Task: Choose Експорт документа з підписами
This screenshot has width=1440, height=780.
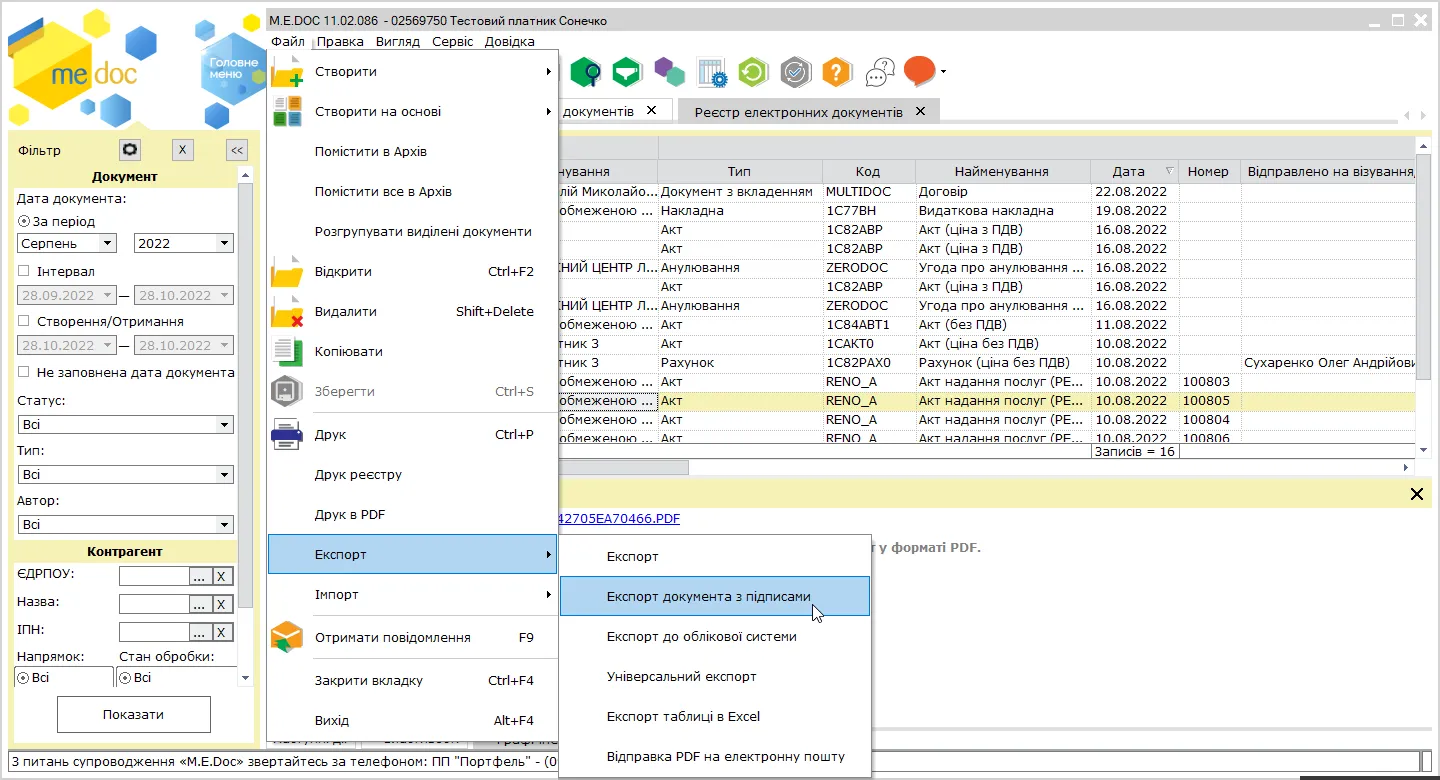Action: pyautogui.click(x=715, y=596)
